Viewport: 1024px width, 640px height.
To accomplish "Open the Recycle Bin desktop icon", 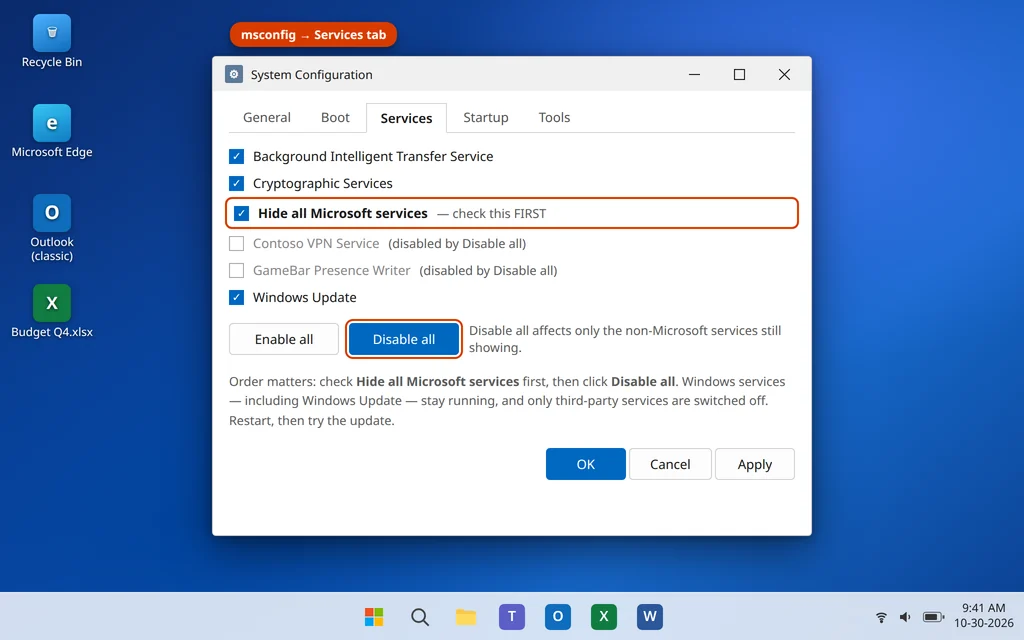I will click(52, 42).
